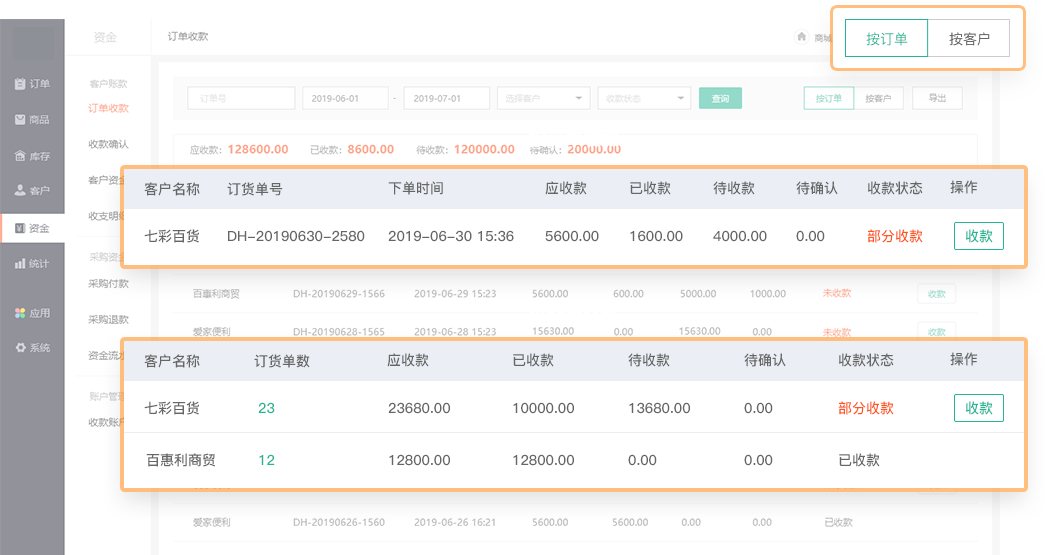Open the 库存 inventory section
This screenshot has width=1045, height=555.
pyautogui.click(x=32, y=156)
